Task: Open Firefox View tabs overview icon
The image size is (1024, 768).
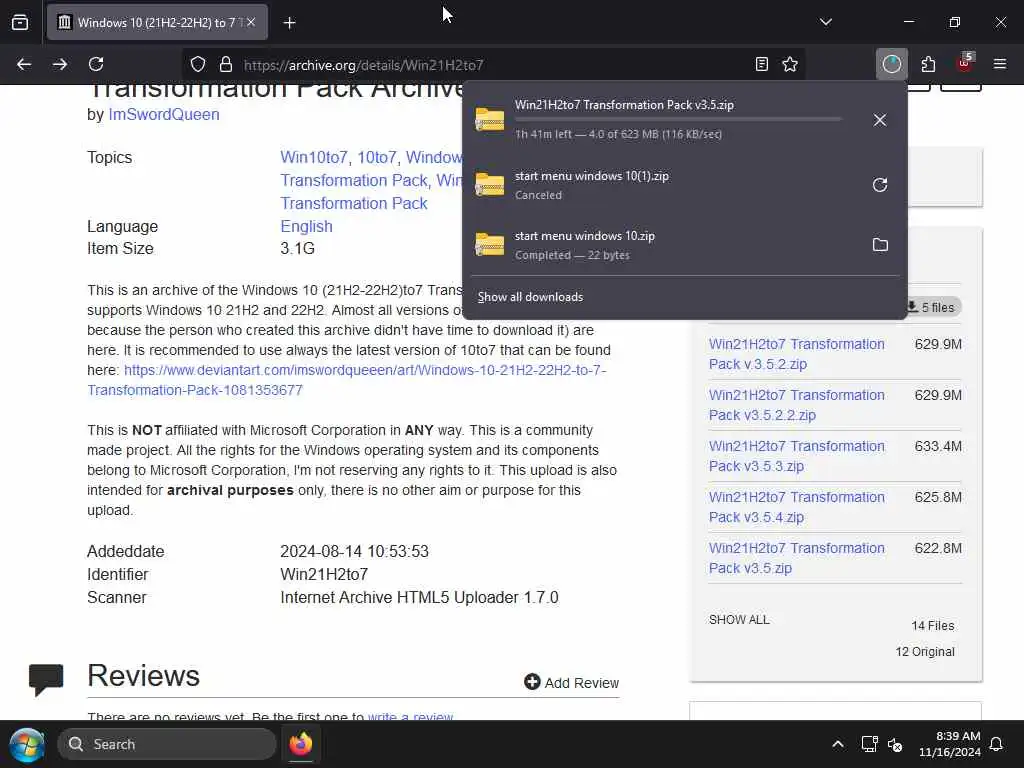Action: pyautogui.click(x=20, y=22)
